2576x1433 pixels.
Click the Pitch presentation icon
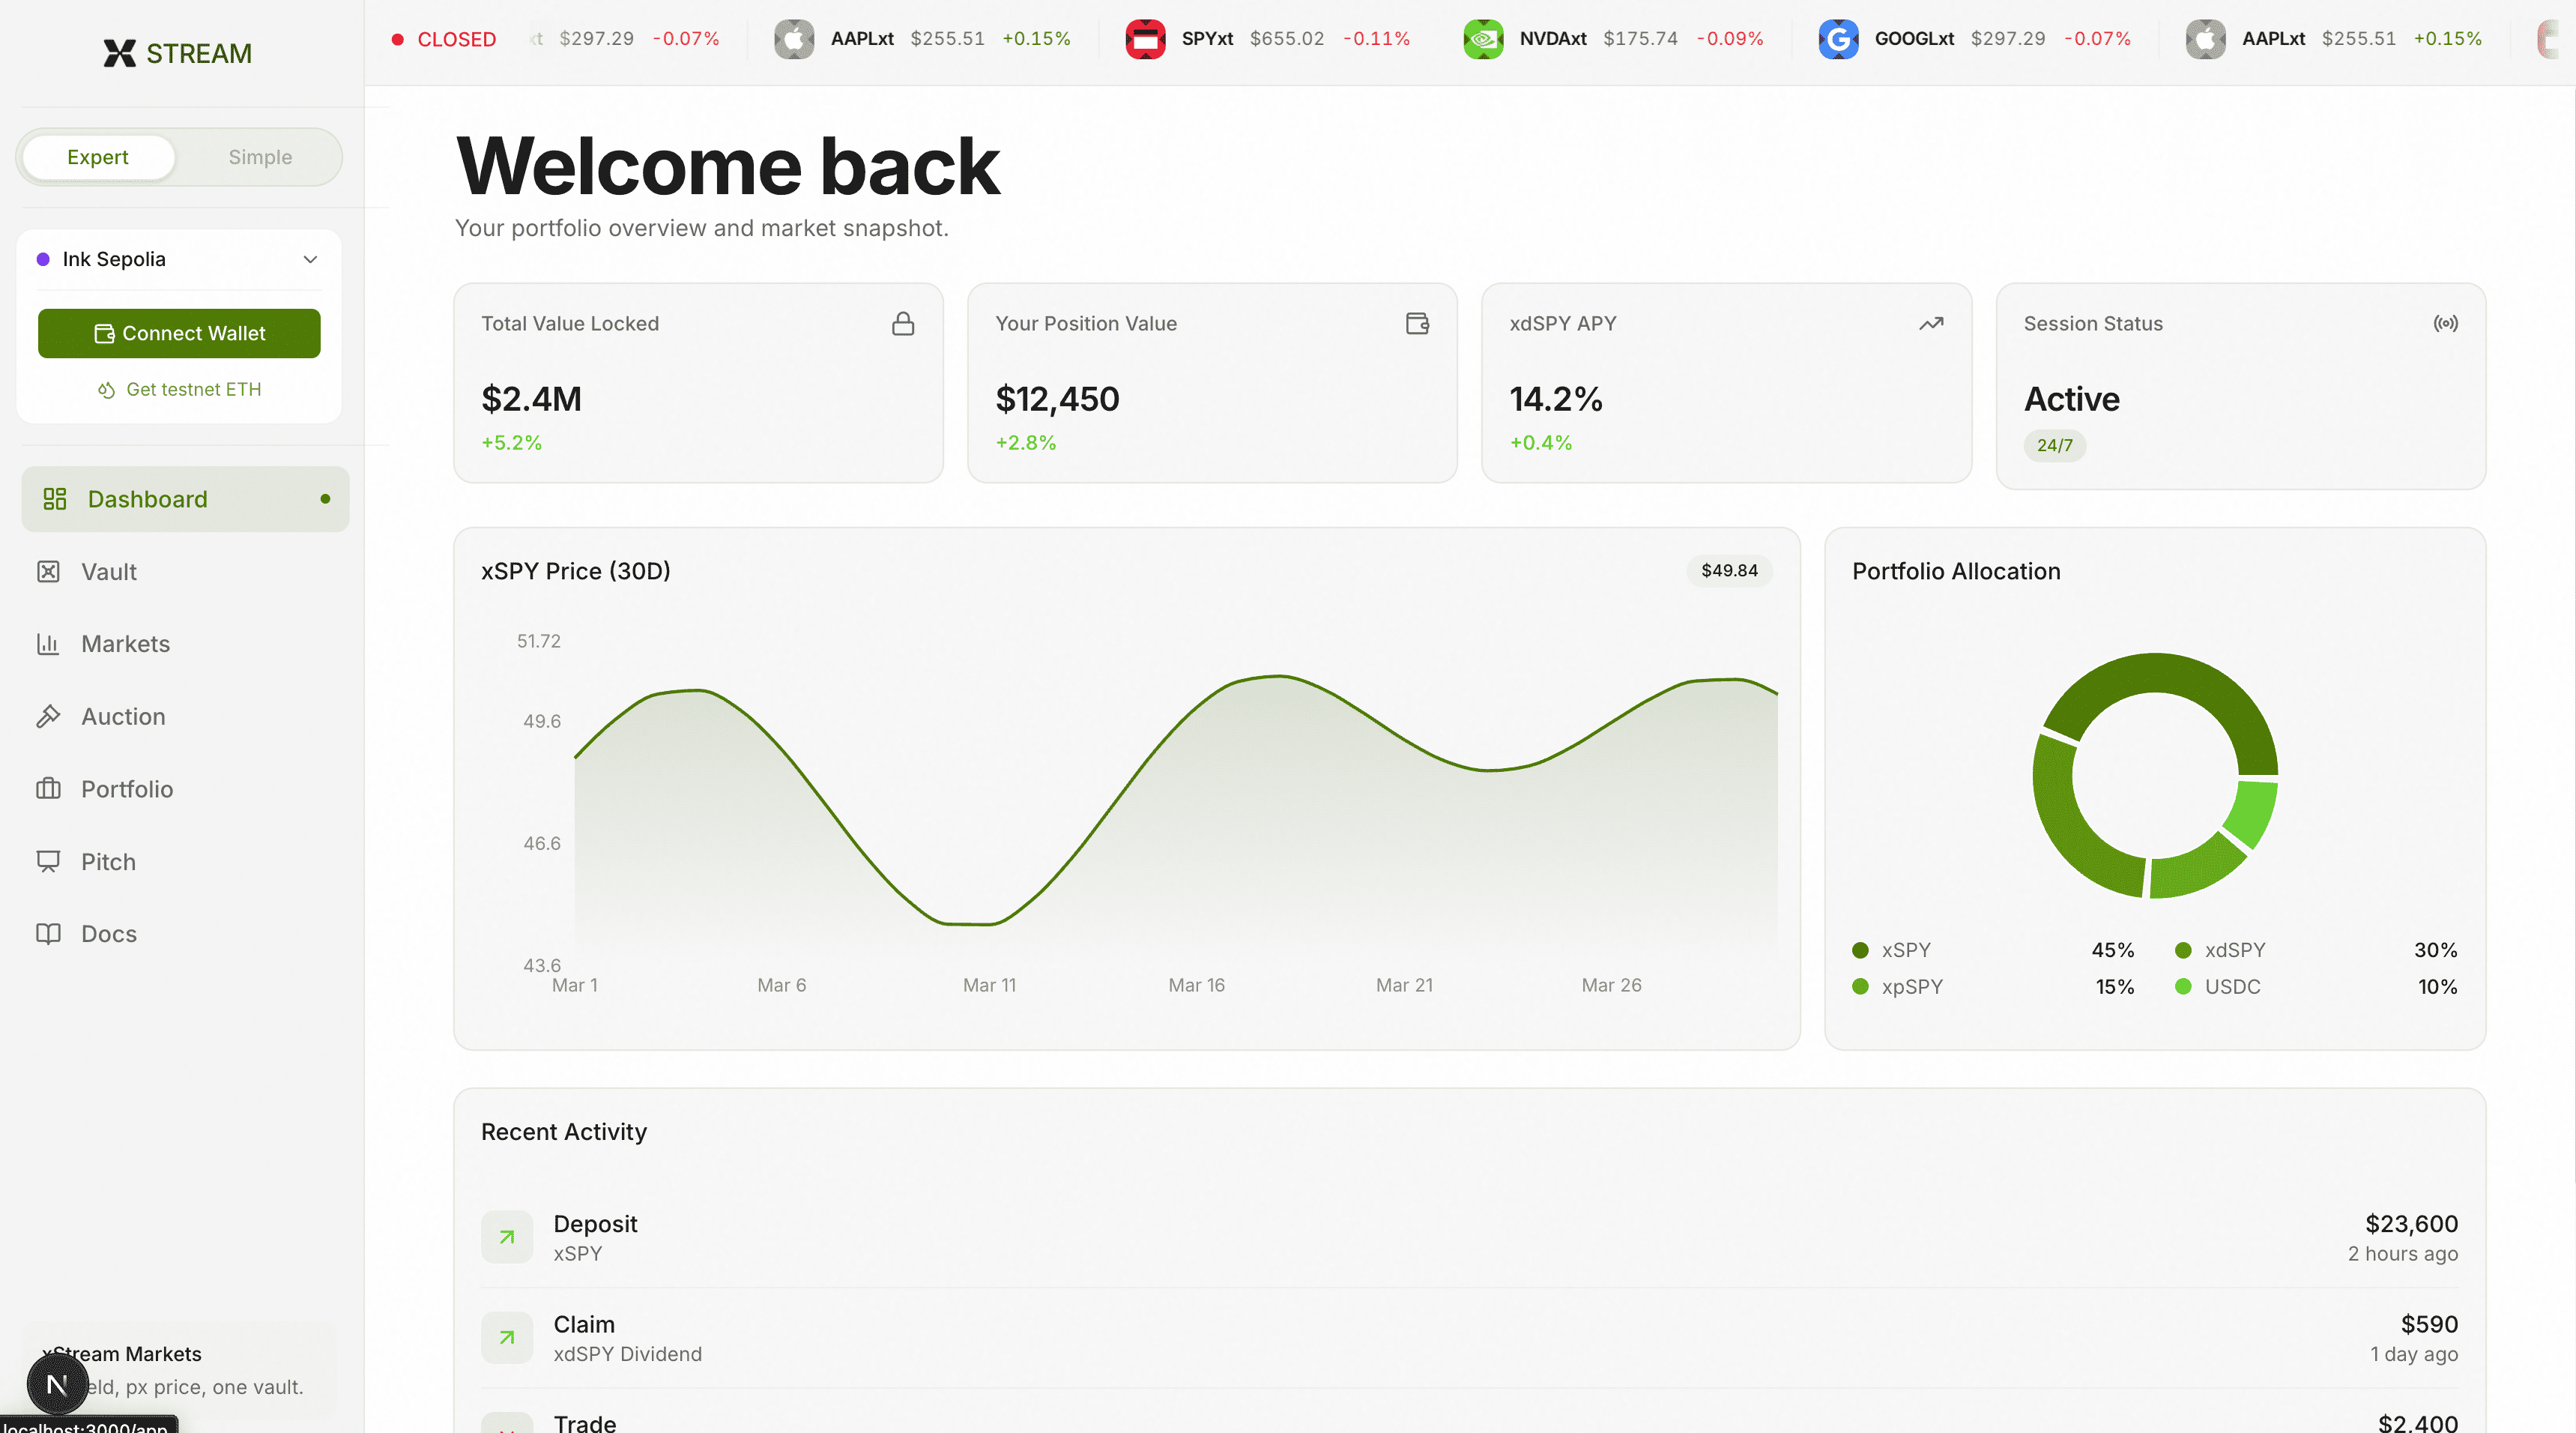(x=48, y=862)
